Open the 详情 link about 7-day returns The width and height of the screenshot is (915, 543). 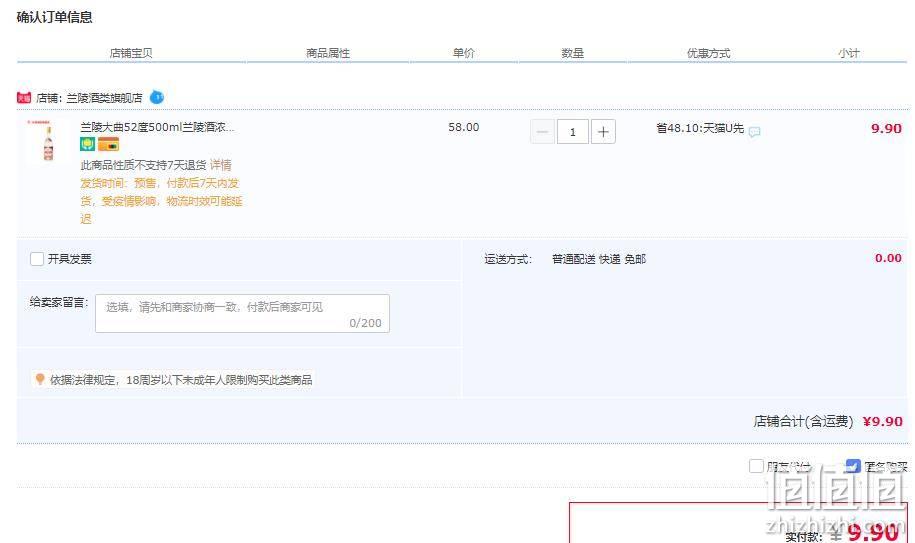click(x=221, y=165)
